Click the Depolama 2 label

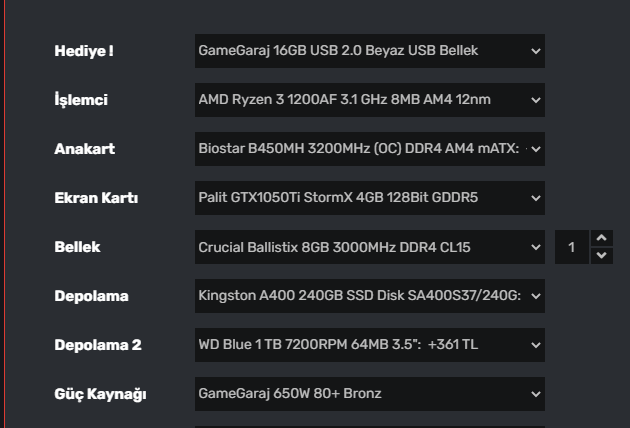tap(97, 345)
